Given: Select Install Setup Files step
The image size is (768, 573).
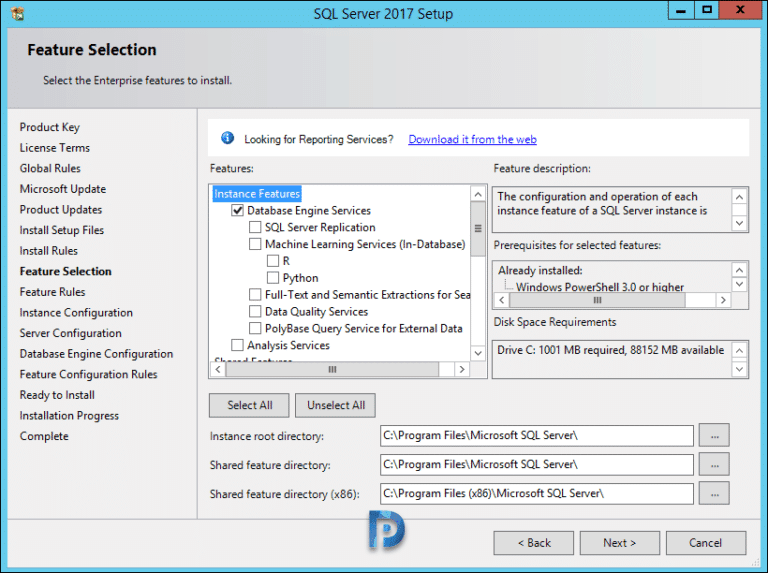Looking at the screenshot, I should tap(62, 230).
